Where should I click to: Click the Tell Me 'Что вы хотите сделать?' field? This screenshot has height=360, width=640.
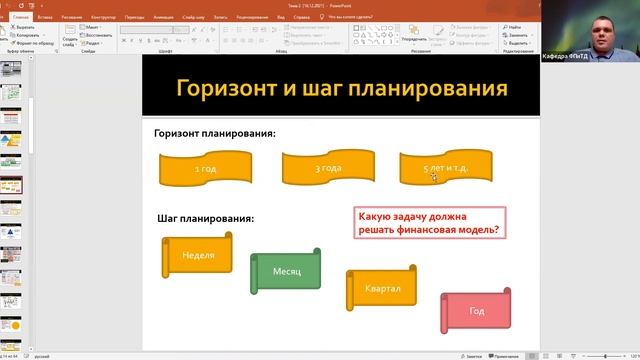[351, 17]
